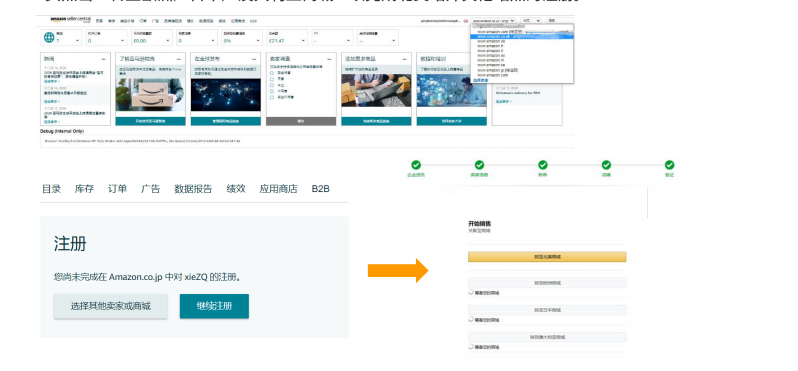Click the UK flag icon beside account name
The image size is (798, 371).
(466, 21)
